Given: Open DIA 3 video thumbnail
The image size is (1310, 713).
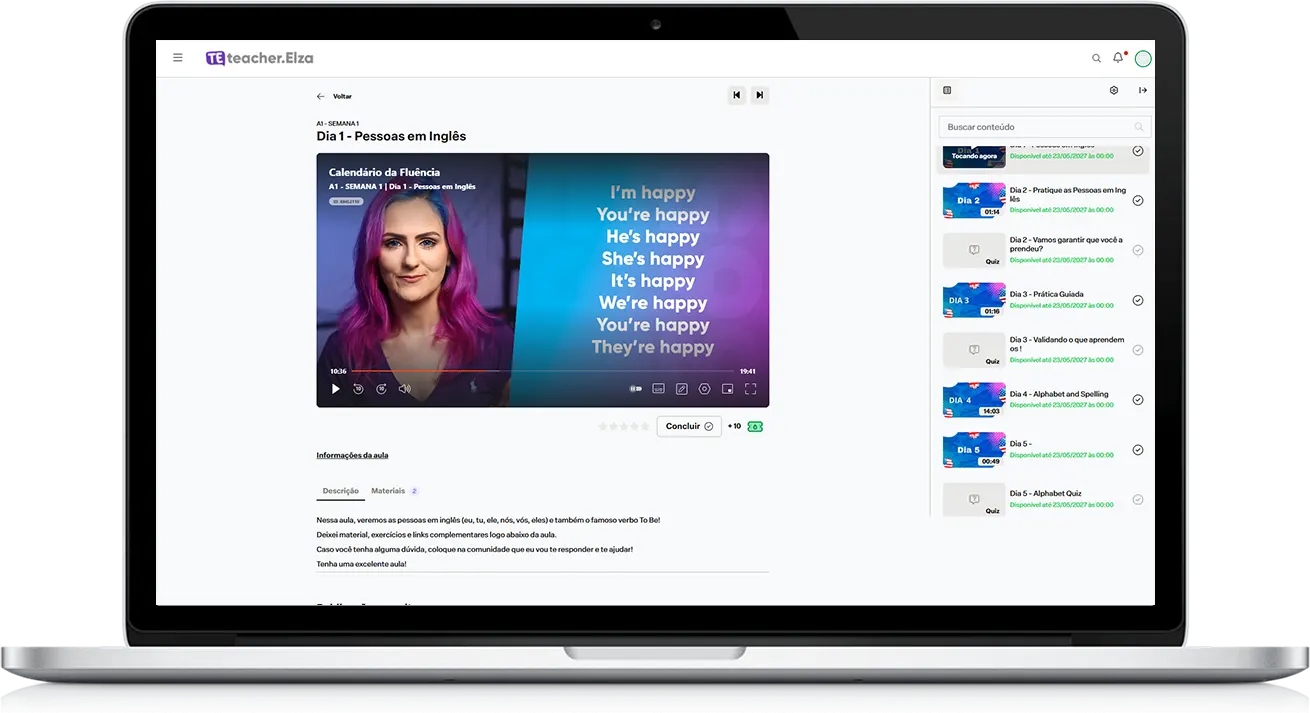Looking at the screenshot, I should [x=974, y=300].
